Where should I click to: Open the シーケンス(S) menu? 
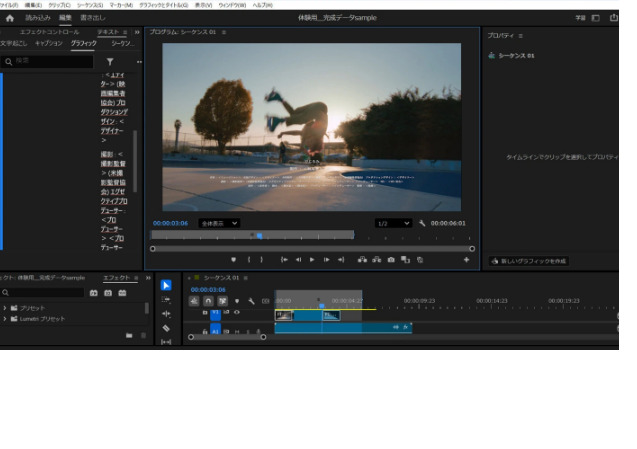click(x=90, y=5)
